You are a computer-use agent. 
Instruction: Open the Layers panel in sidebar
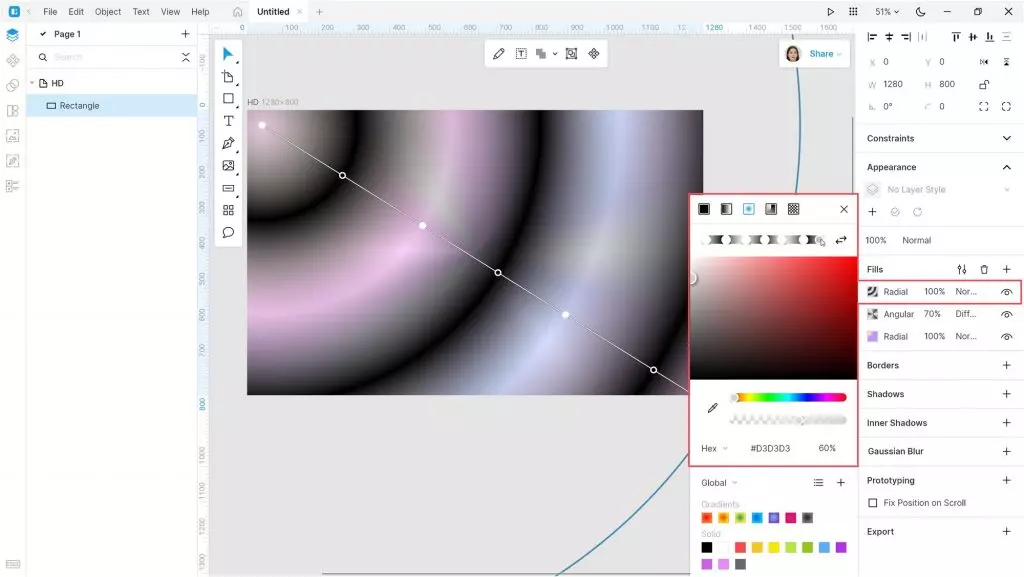pyautogui.click(x=12, y=35)
